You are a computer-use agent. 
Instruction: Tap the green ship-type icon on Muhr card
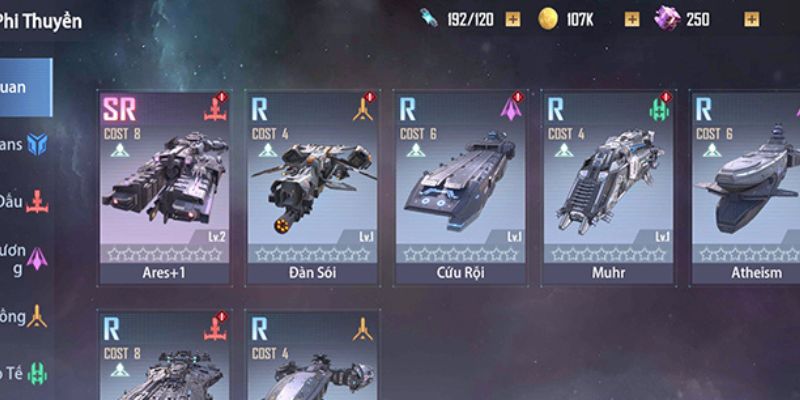659,108
